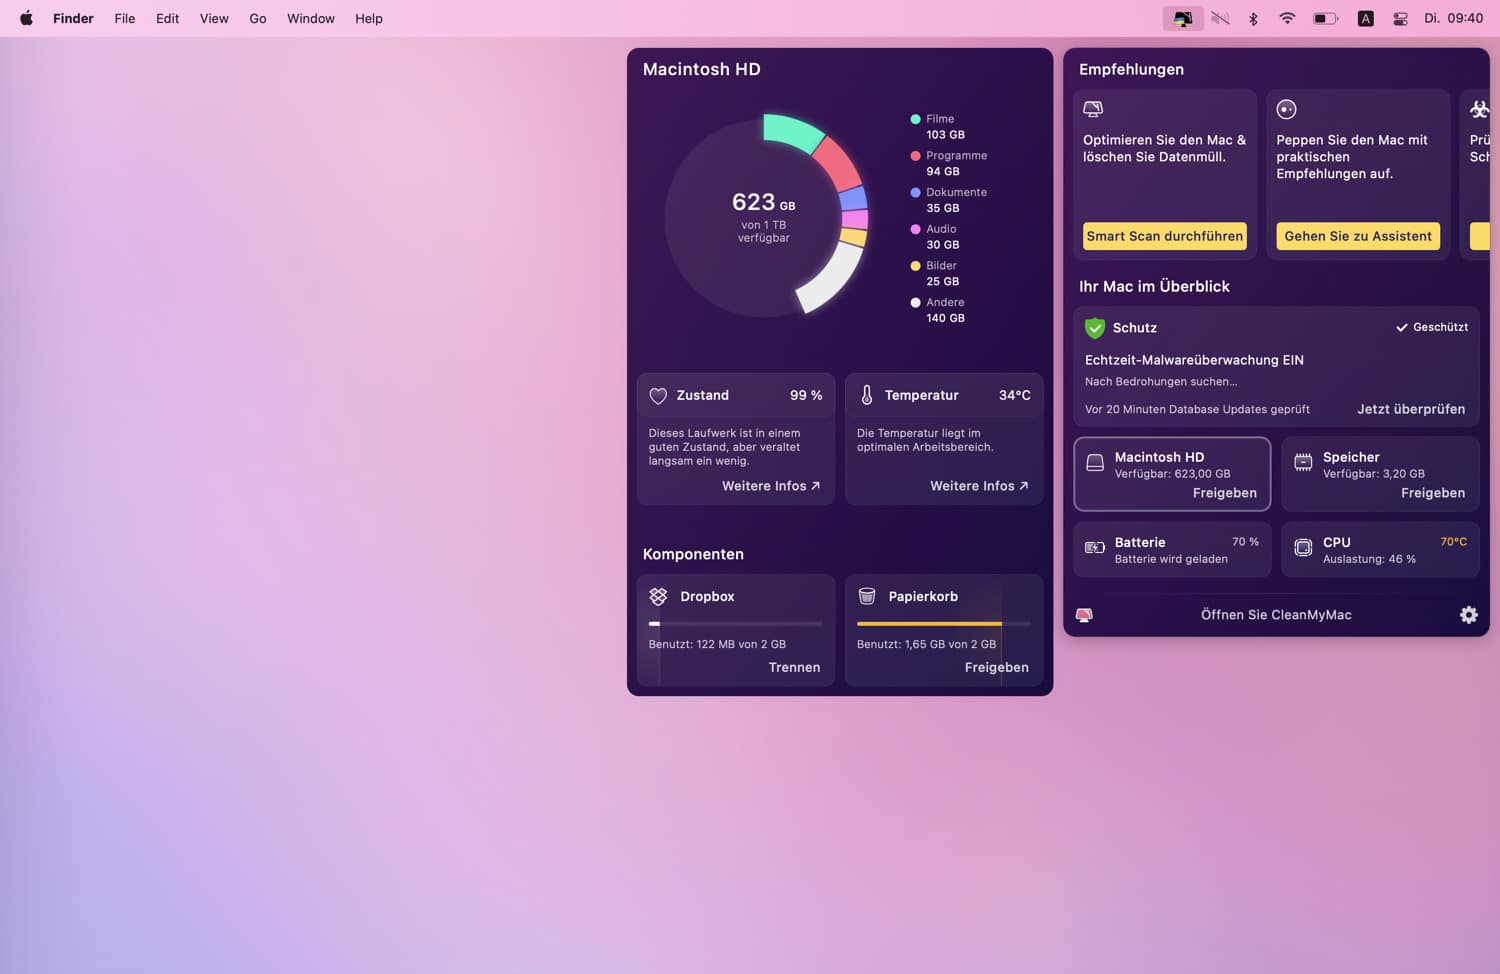Click the Papierkorb usage progress bar

(x=943, y=624)
